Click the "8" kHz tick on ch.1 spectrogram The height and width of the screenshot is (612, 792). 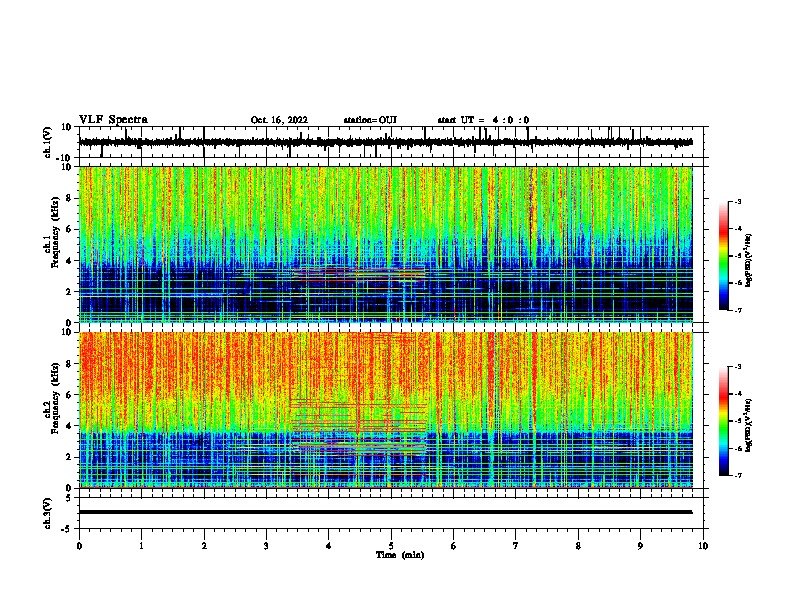coord(69,198)
